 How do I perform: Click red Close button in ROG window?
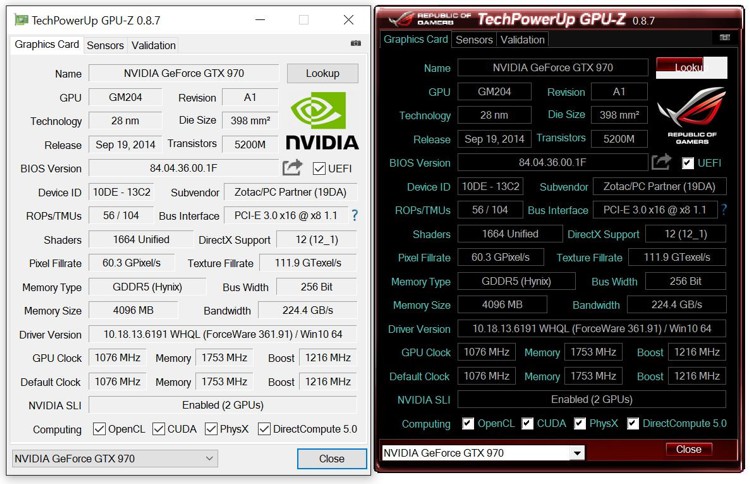pyautogui.click(x=688, y=449)
